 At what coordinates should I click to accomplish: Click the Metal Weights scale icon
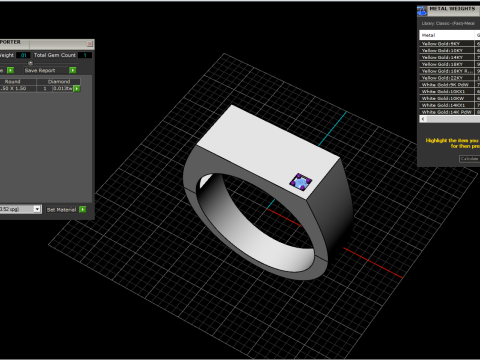422,11
